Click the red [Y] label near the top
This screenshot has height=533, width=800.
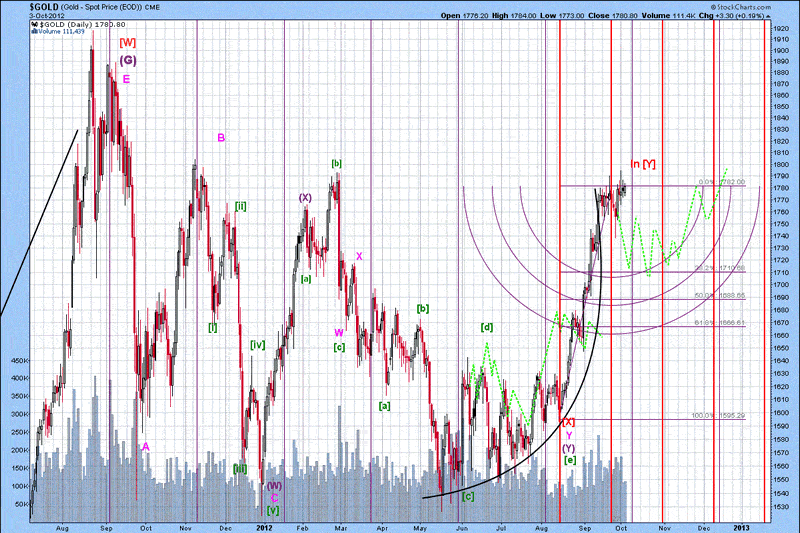[x=649, y=163]
